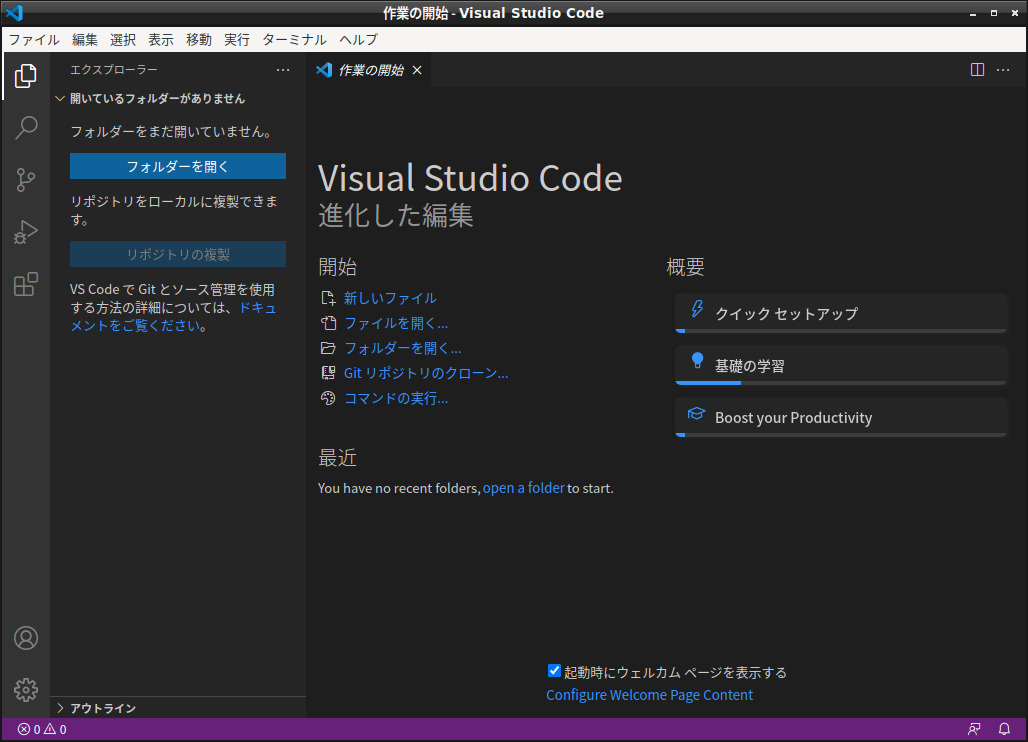This screenshot has height=742, width=1028.
Task: Open the 実行 menu
Action: [237, 39]
